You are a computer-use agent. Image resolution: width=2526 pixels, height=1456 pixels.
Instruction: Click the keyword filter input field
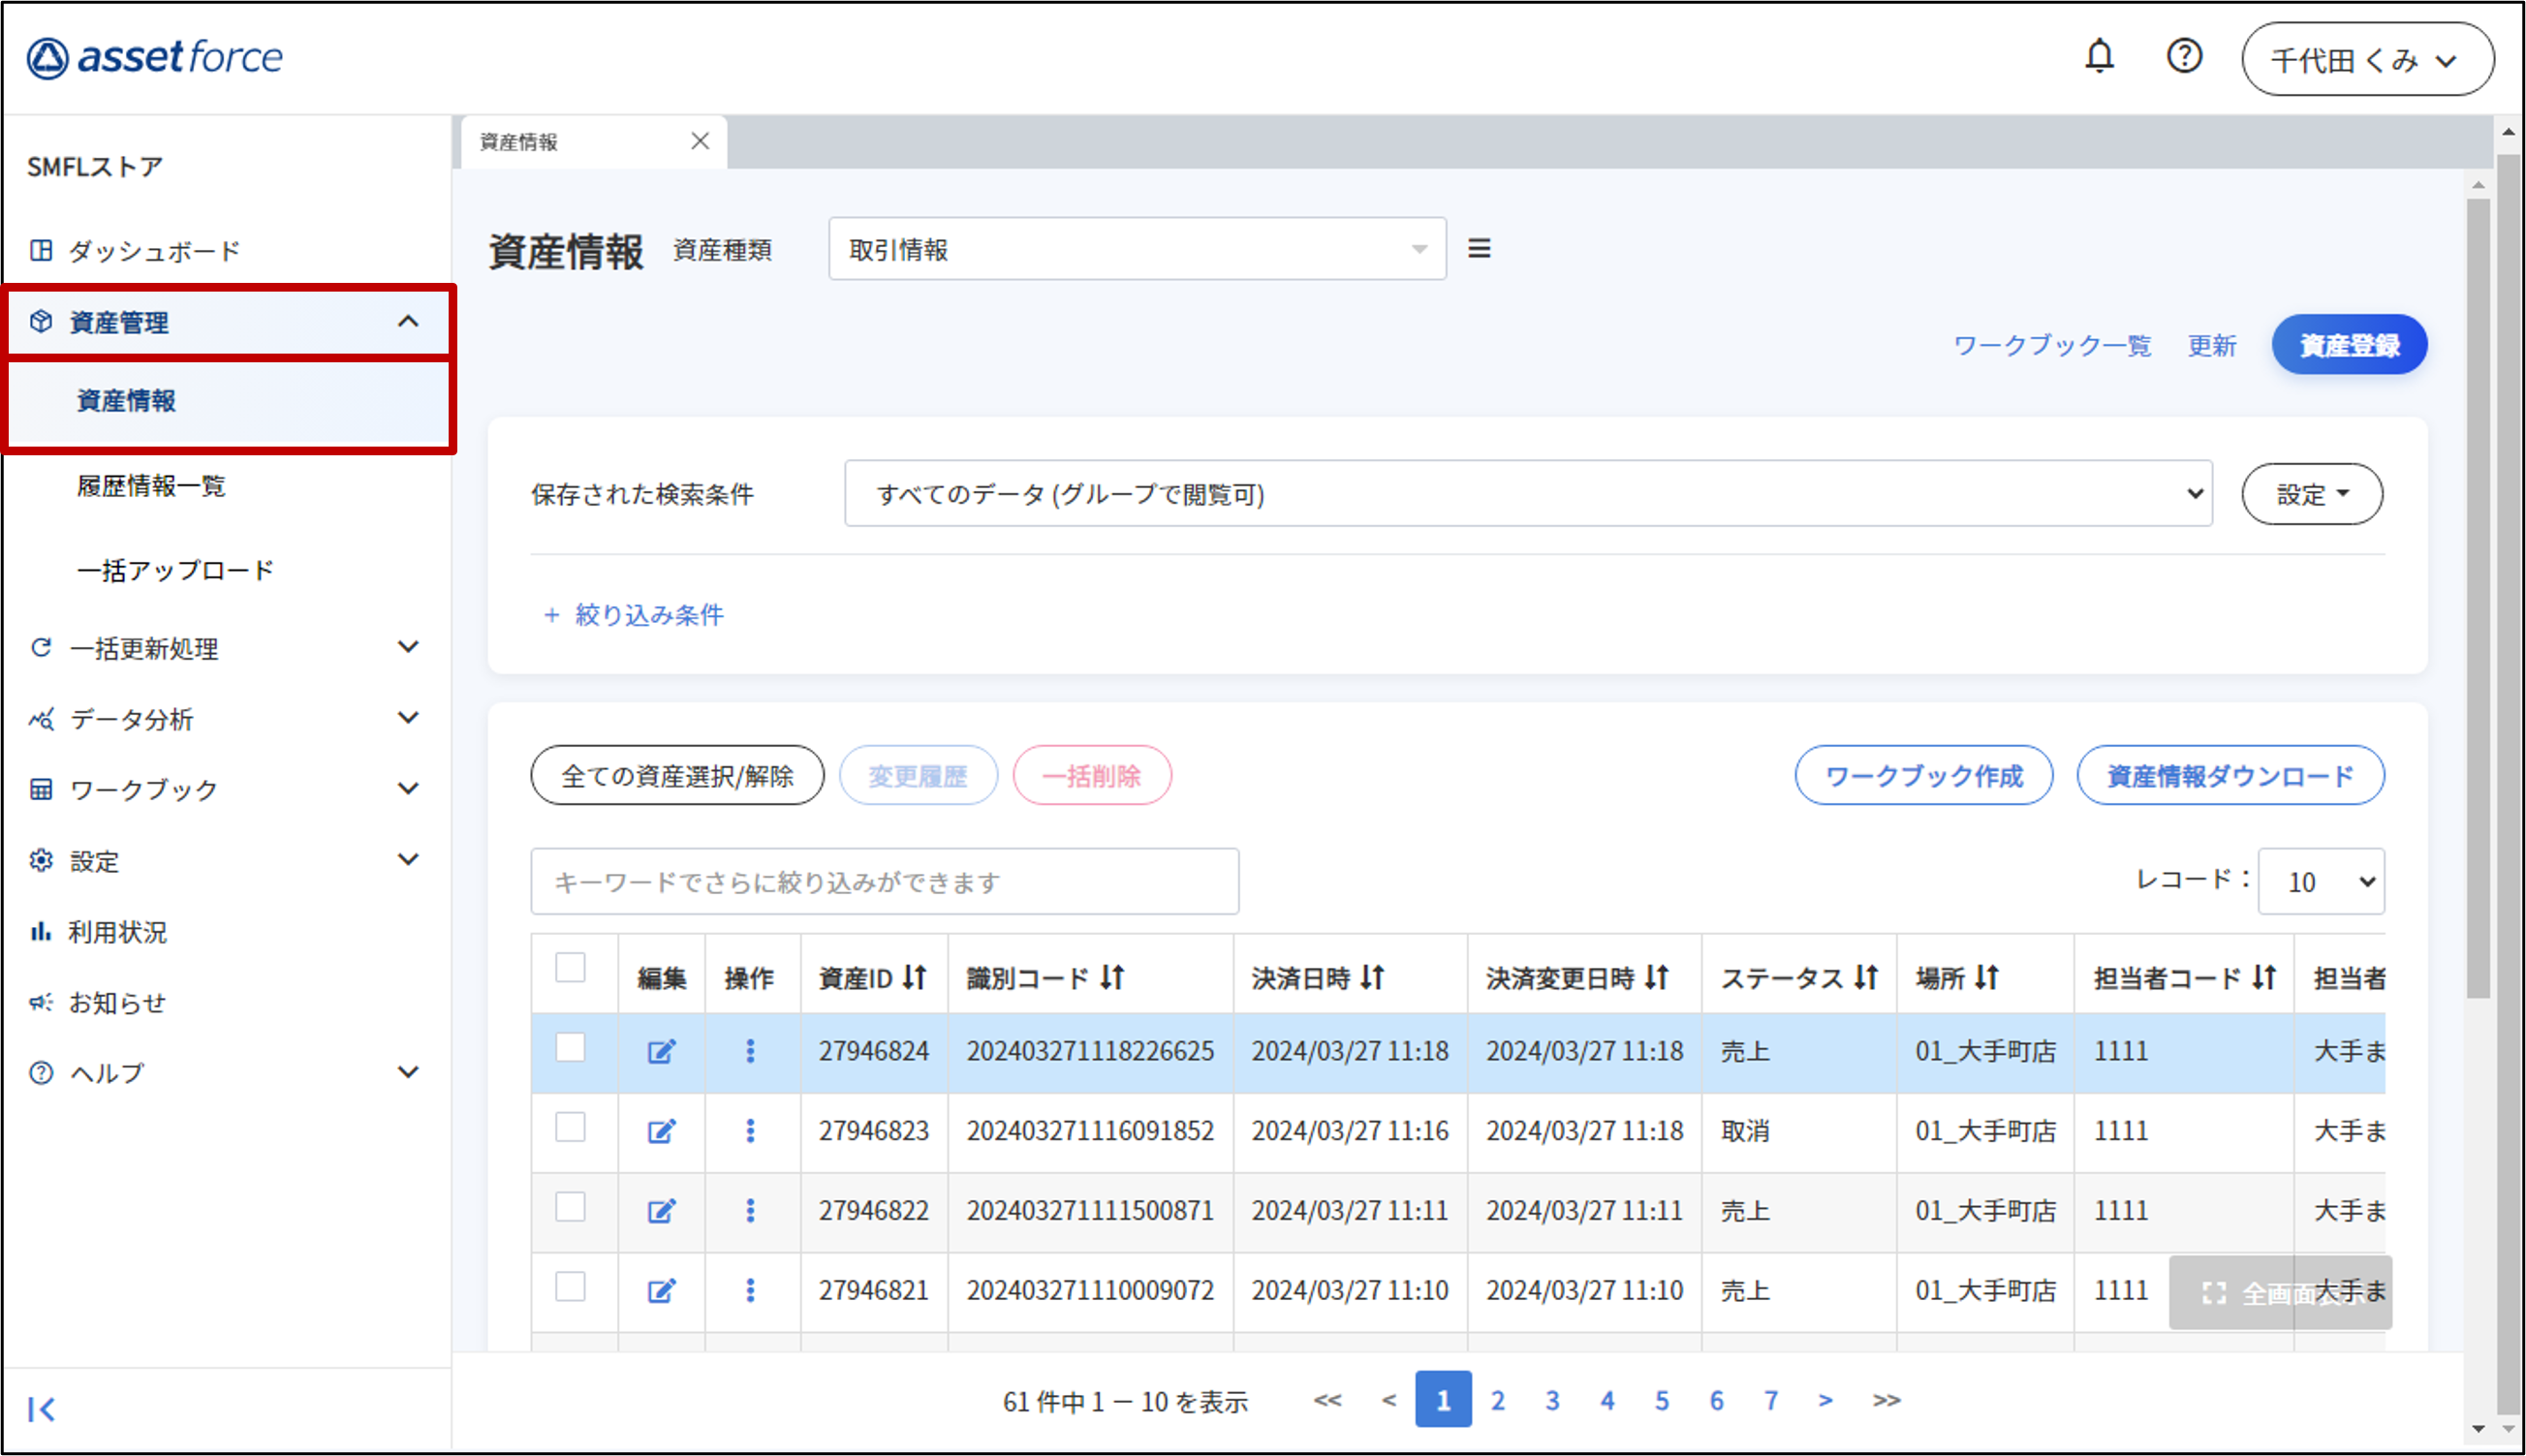coord(885,881)
